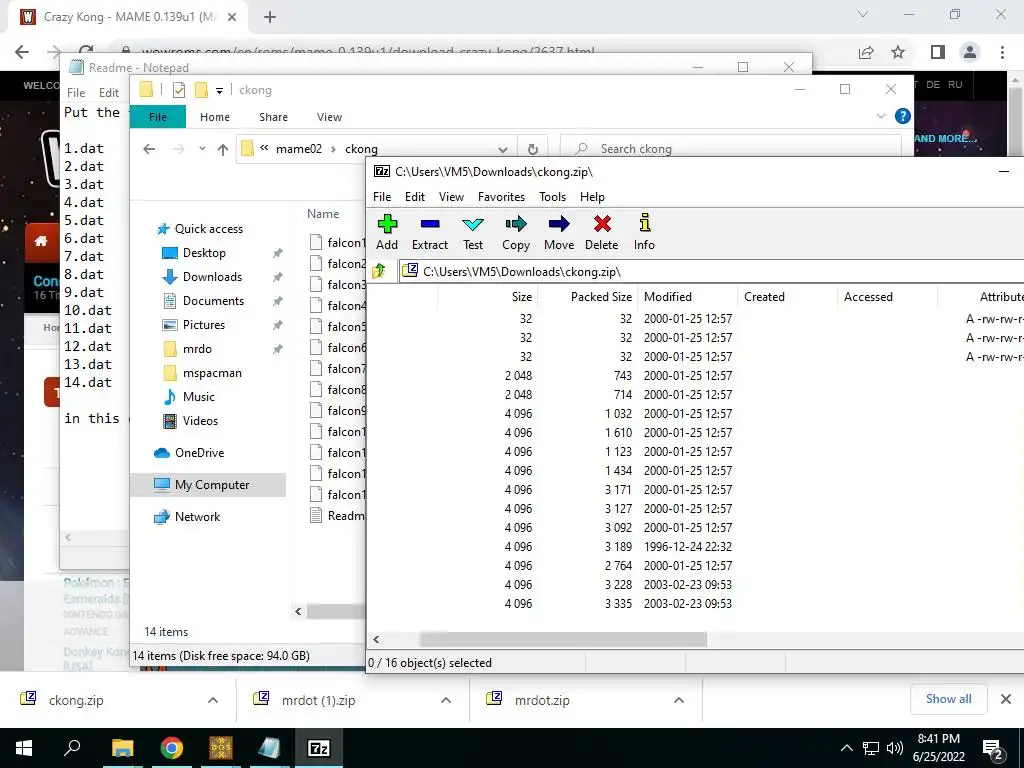Open the 7-Zip View menu
Image resolution: width=1024 pixels, height=768 pixels.
[x=451, y=197]
